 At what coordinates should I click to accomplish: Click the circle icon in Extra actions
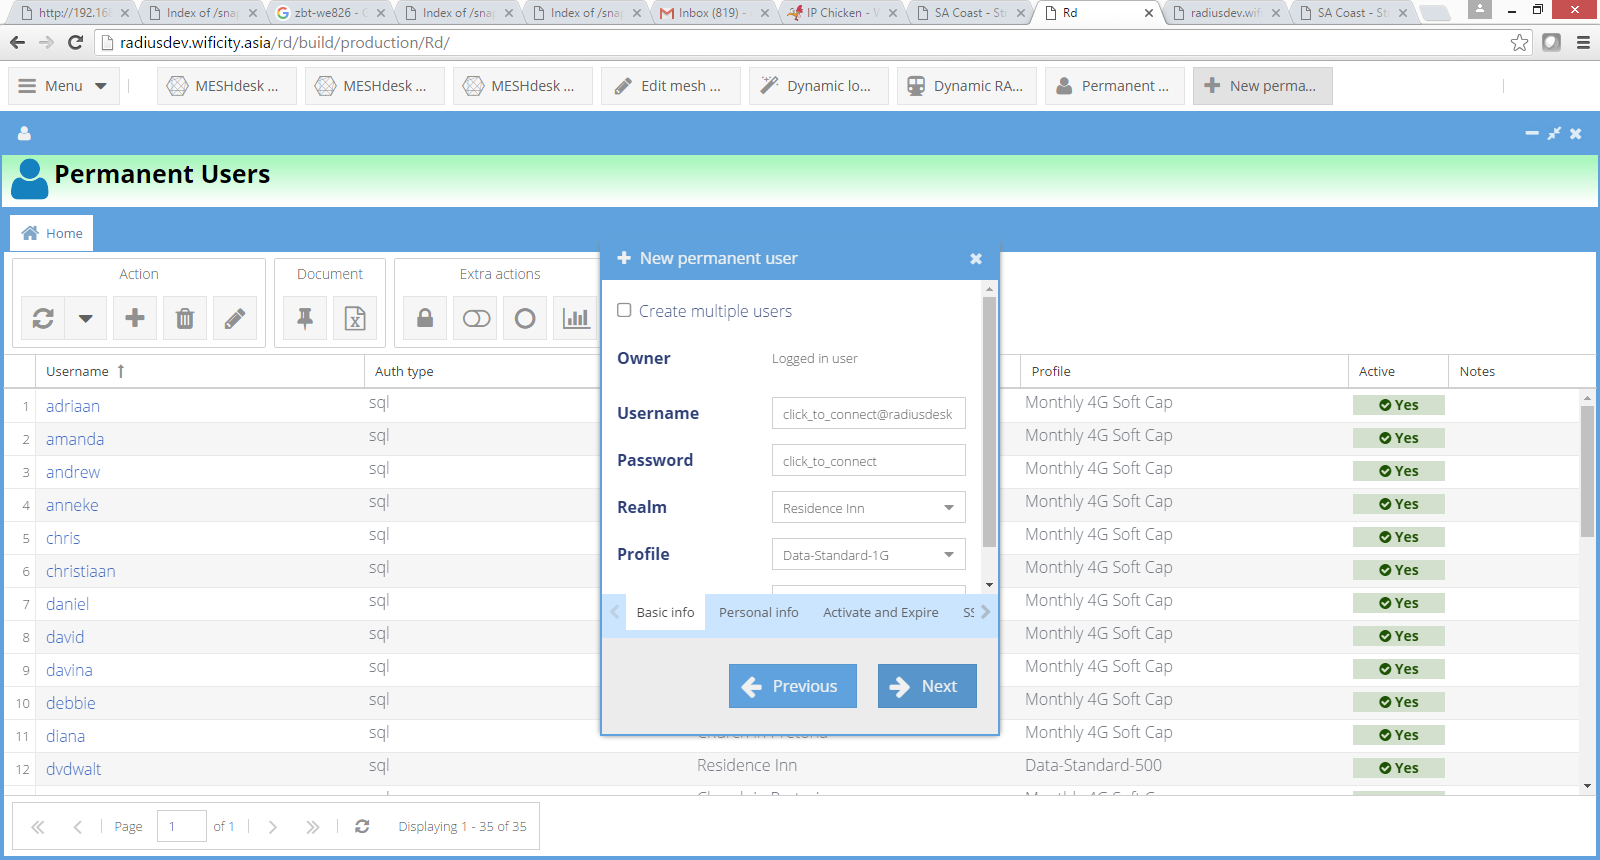(525, 319)
